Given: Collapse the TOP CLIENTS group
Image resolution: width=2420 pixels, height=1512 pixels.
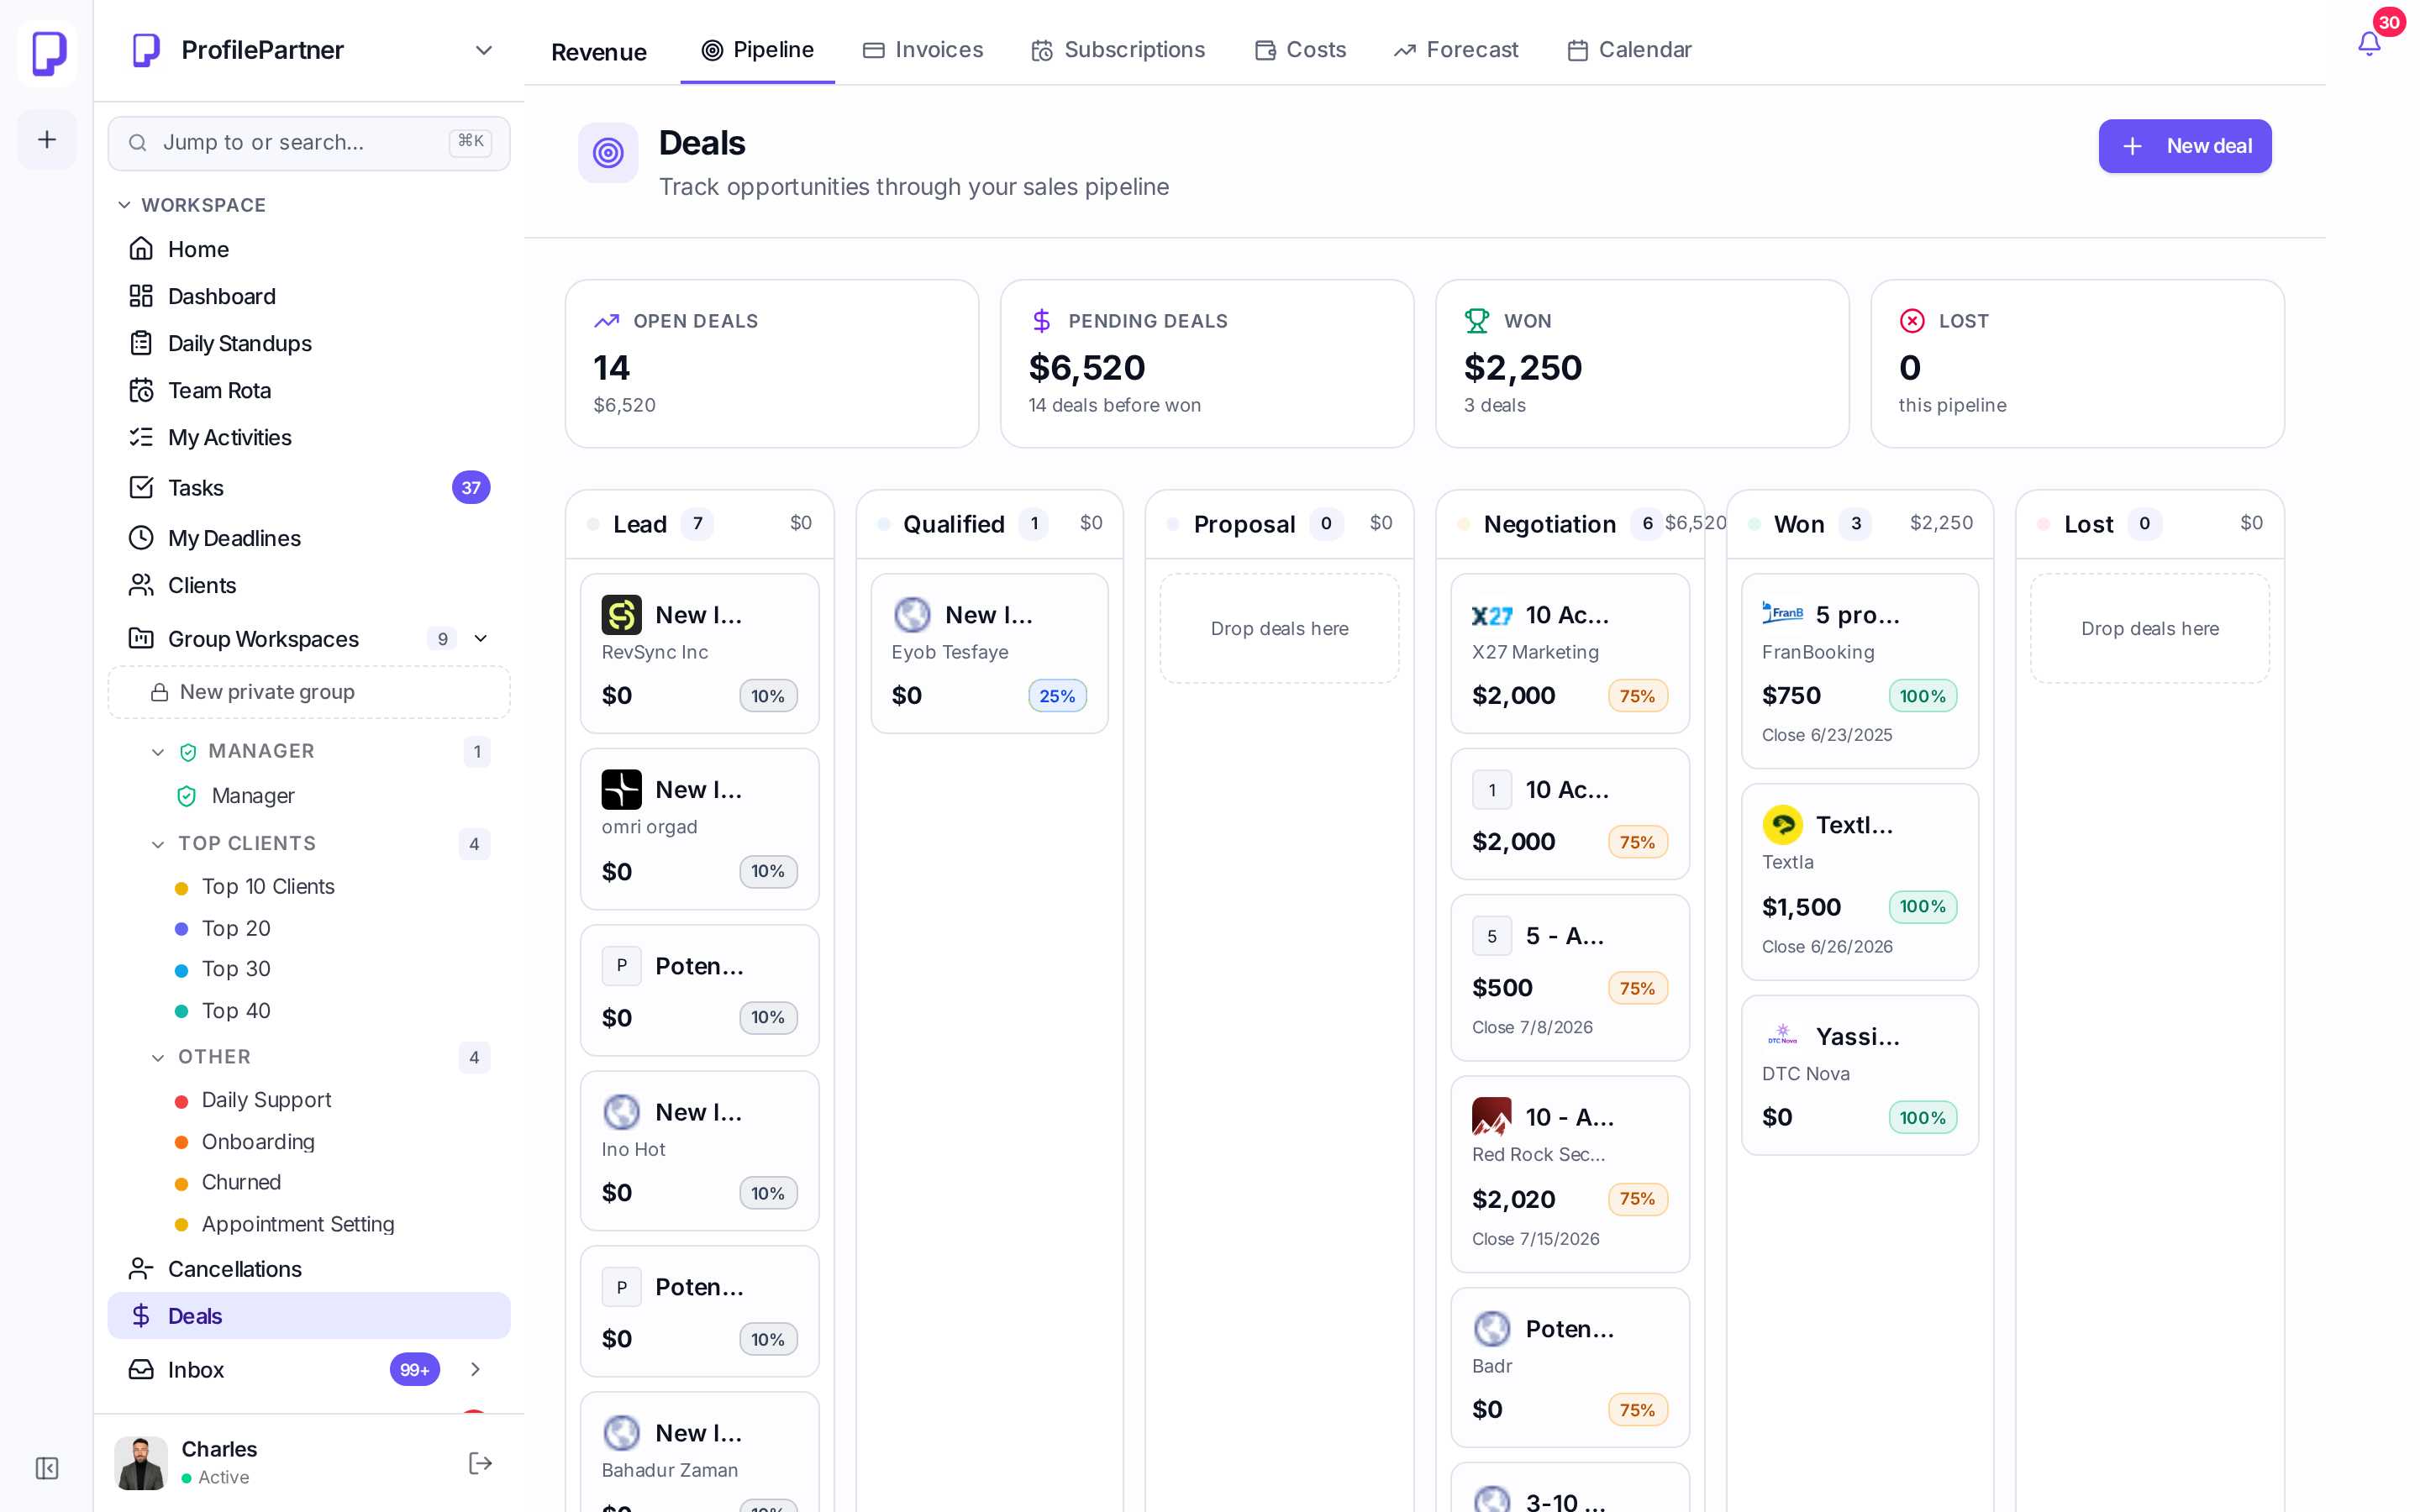Looking at the screenshot, I should point(158,844).
